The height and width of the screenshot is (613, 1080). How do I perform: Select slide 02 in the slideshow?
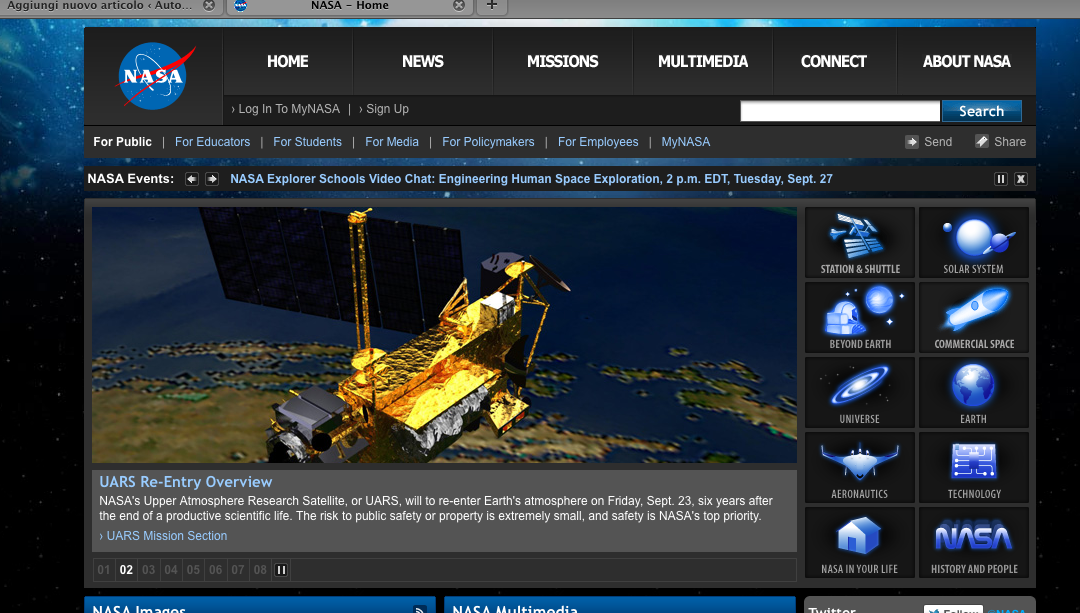point(126,570)
